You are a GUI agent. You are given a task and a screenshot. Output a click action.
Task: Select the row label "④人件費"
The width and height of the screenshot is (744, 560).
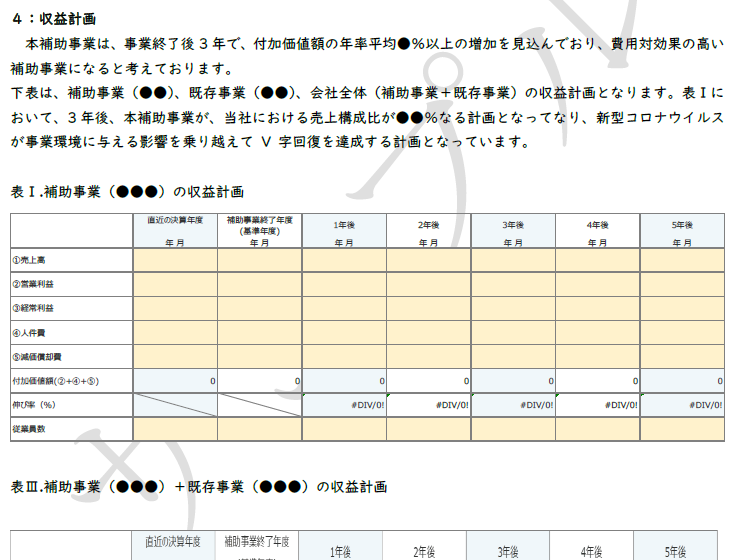coord(28,333)
